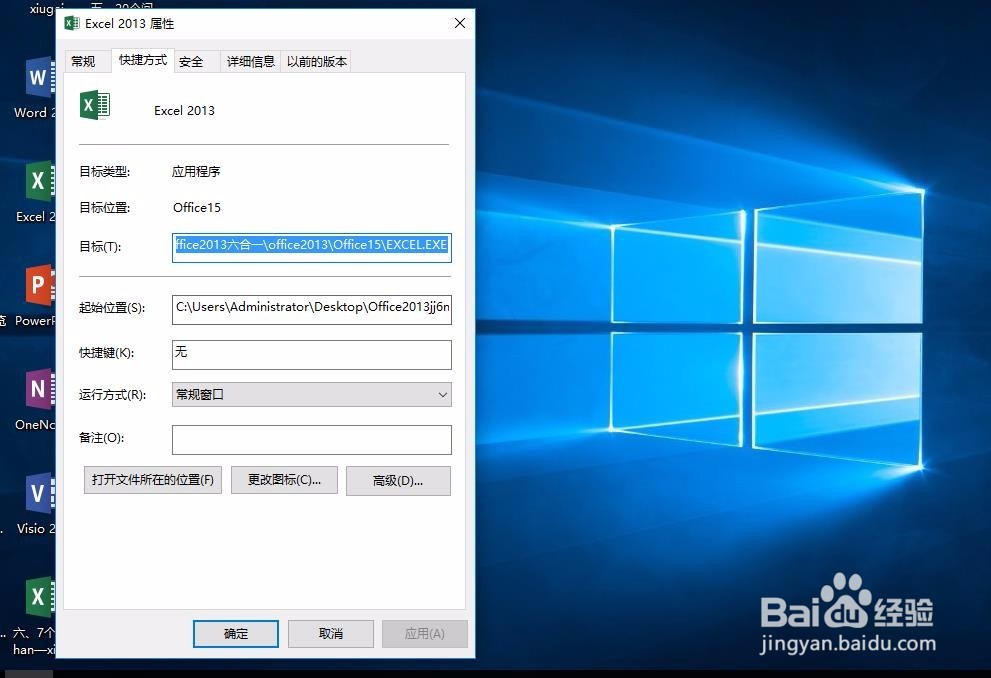Select the Excel desktop shortcut icon
991x678 pixels.
point(40,181)
